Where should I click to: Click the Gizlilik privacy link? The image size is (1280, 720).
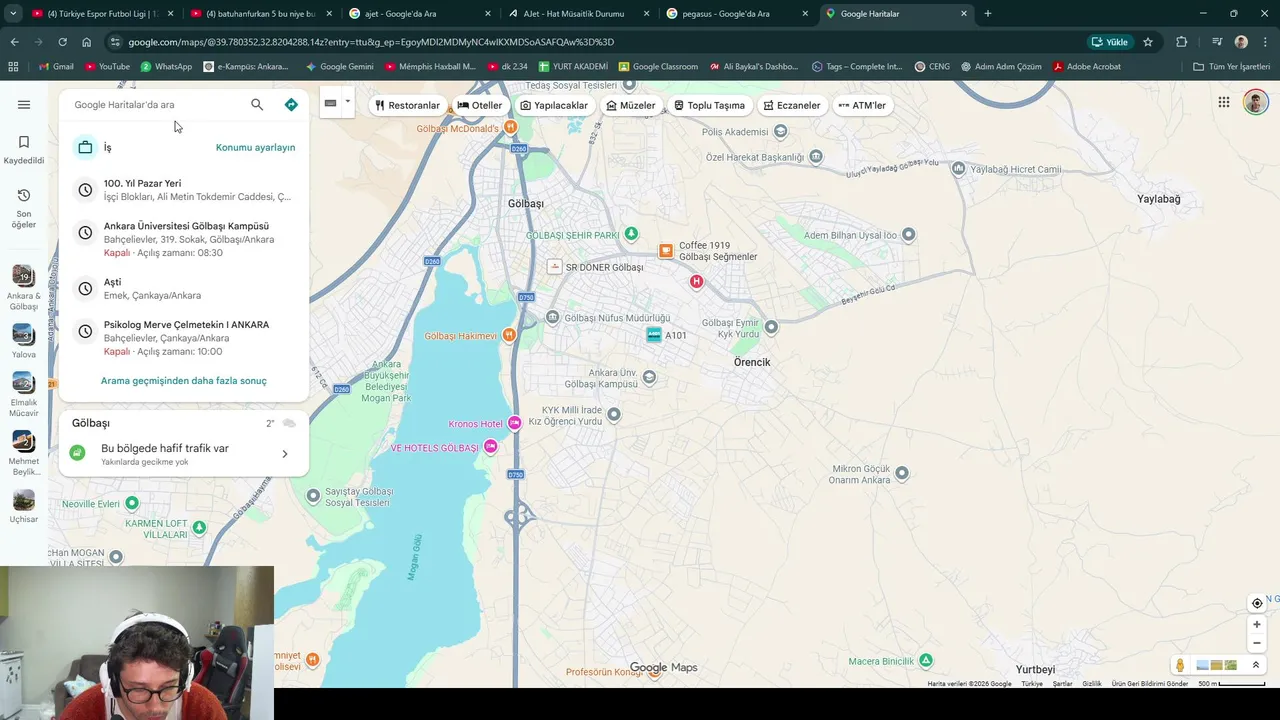(1092, 684)
